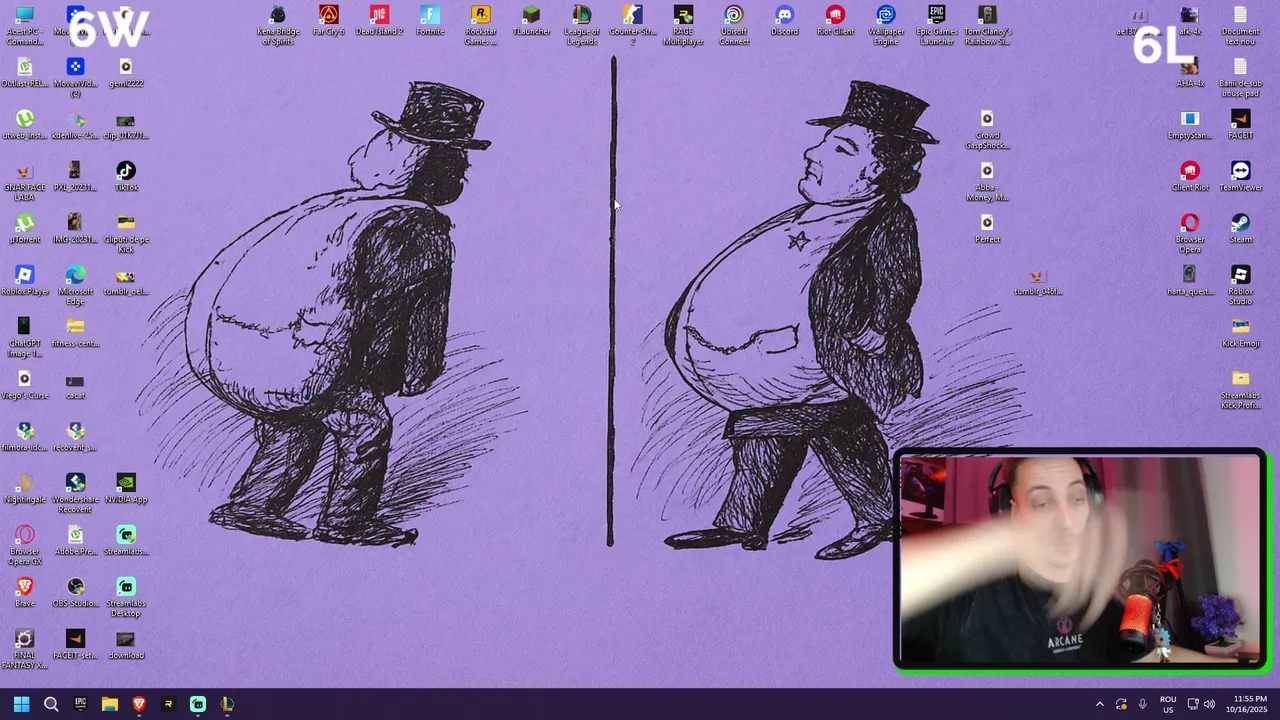Select the Abba - Money audio file
Viewport: 1280px width, 720px height.
pos(987,181)
